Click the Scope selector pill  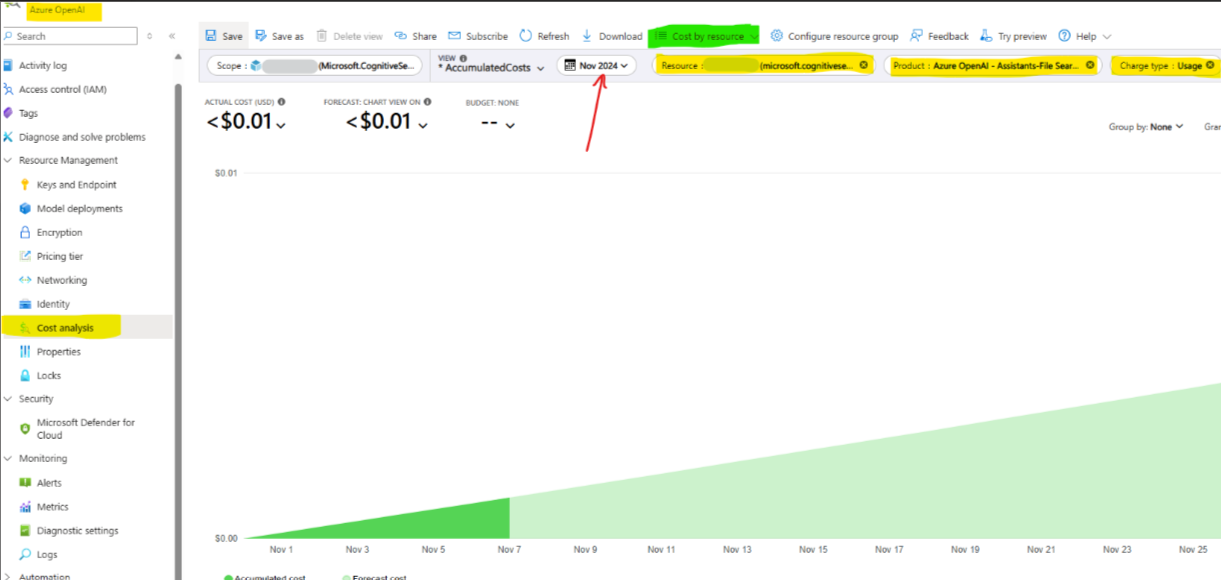click(x=314, y=66)
